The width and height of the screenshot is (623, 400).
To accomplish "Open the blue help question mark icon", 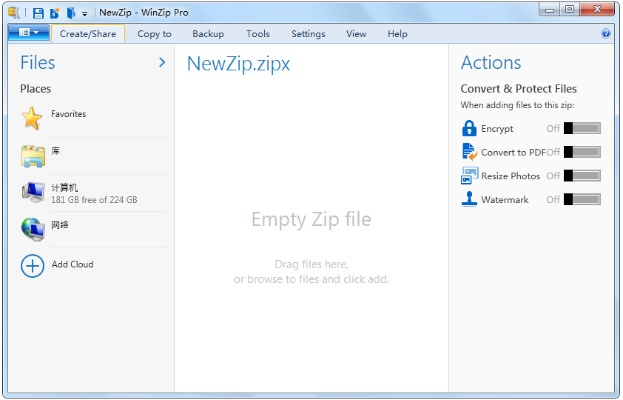I will coord(606,34).
